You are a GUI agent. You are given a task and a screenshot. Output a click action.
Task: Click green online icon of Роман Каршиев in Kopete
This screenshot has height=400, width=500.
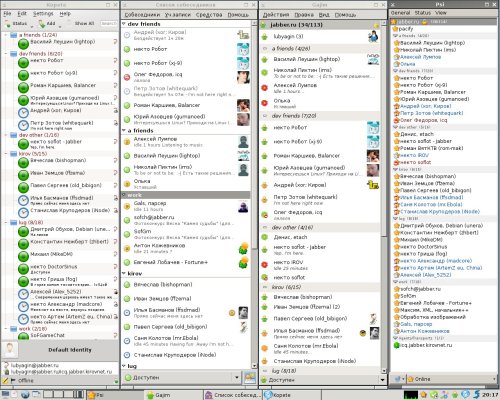[x=23, y=87]
